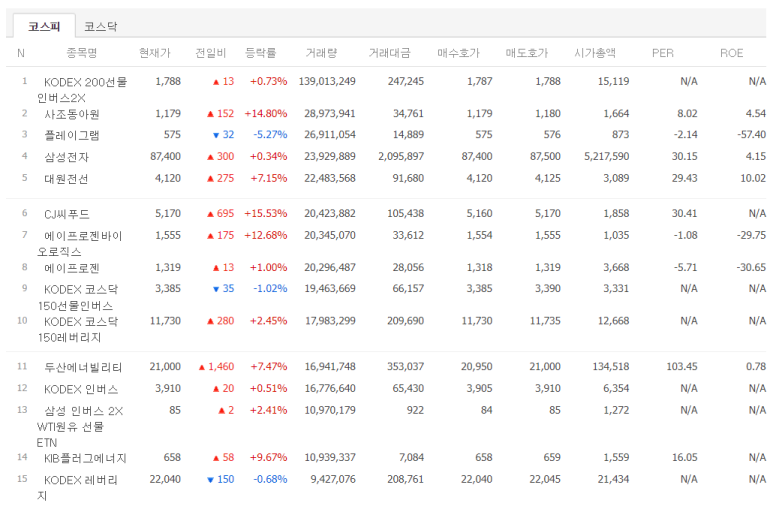Open the KODEX 코스닥150레버리지 link
Image resolution: width=773 pixels, height=506 pixels.
[78, 329]
